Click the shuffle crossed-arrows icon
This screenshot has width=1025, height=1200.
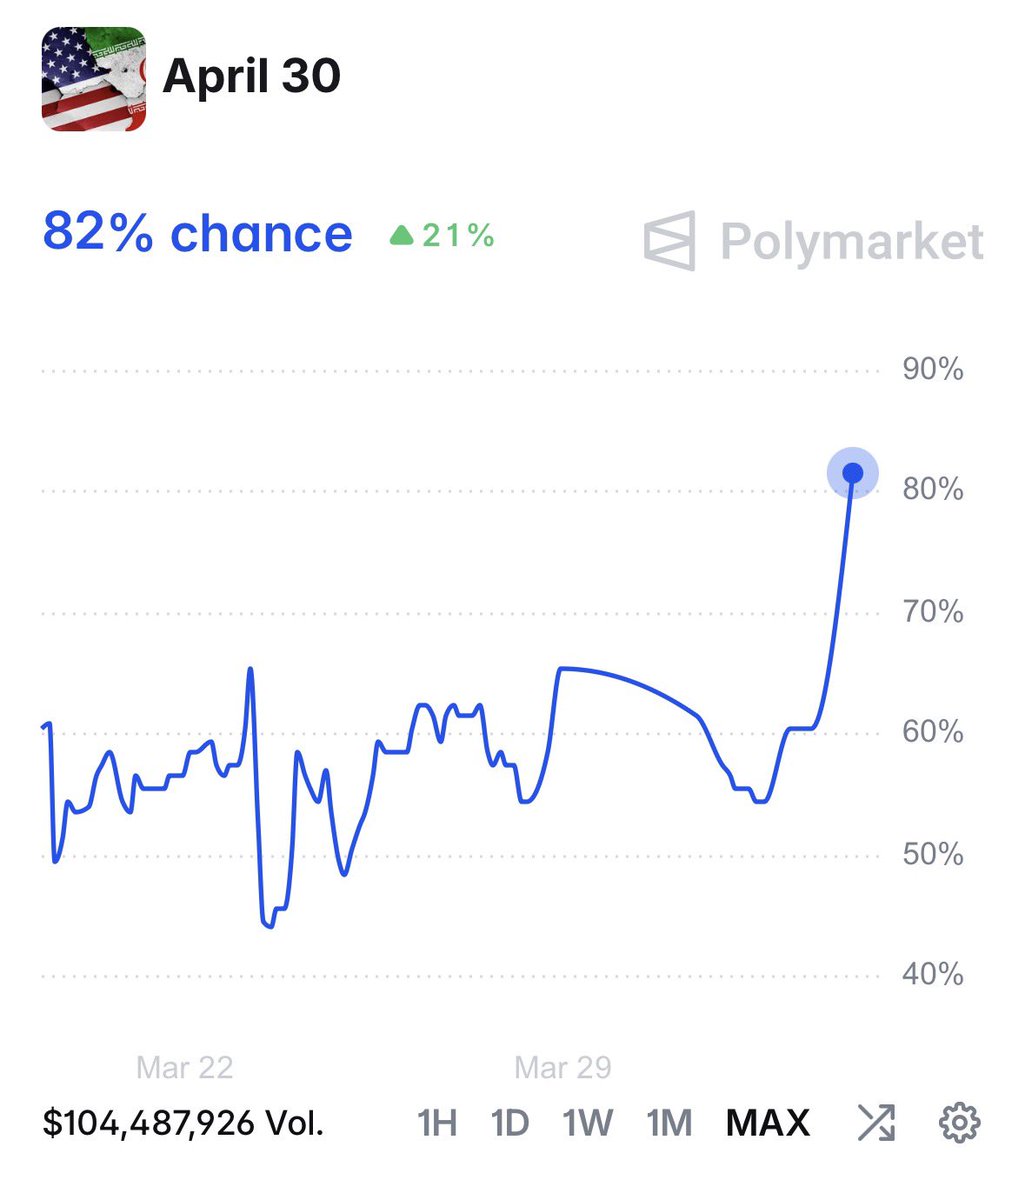point(876,1123)
